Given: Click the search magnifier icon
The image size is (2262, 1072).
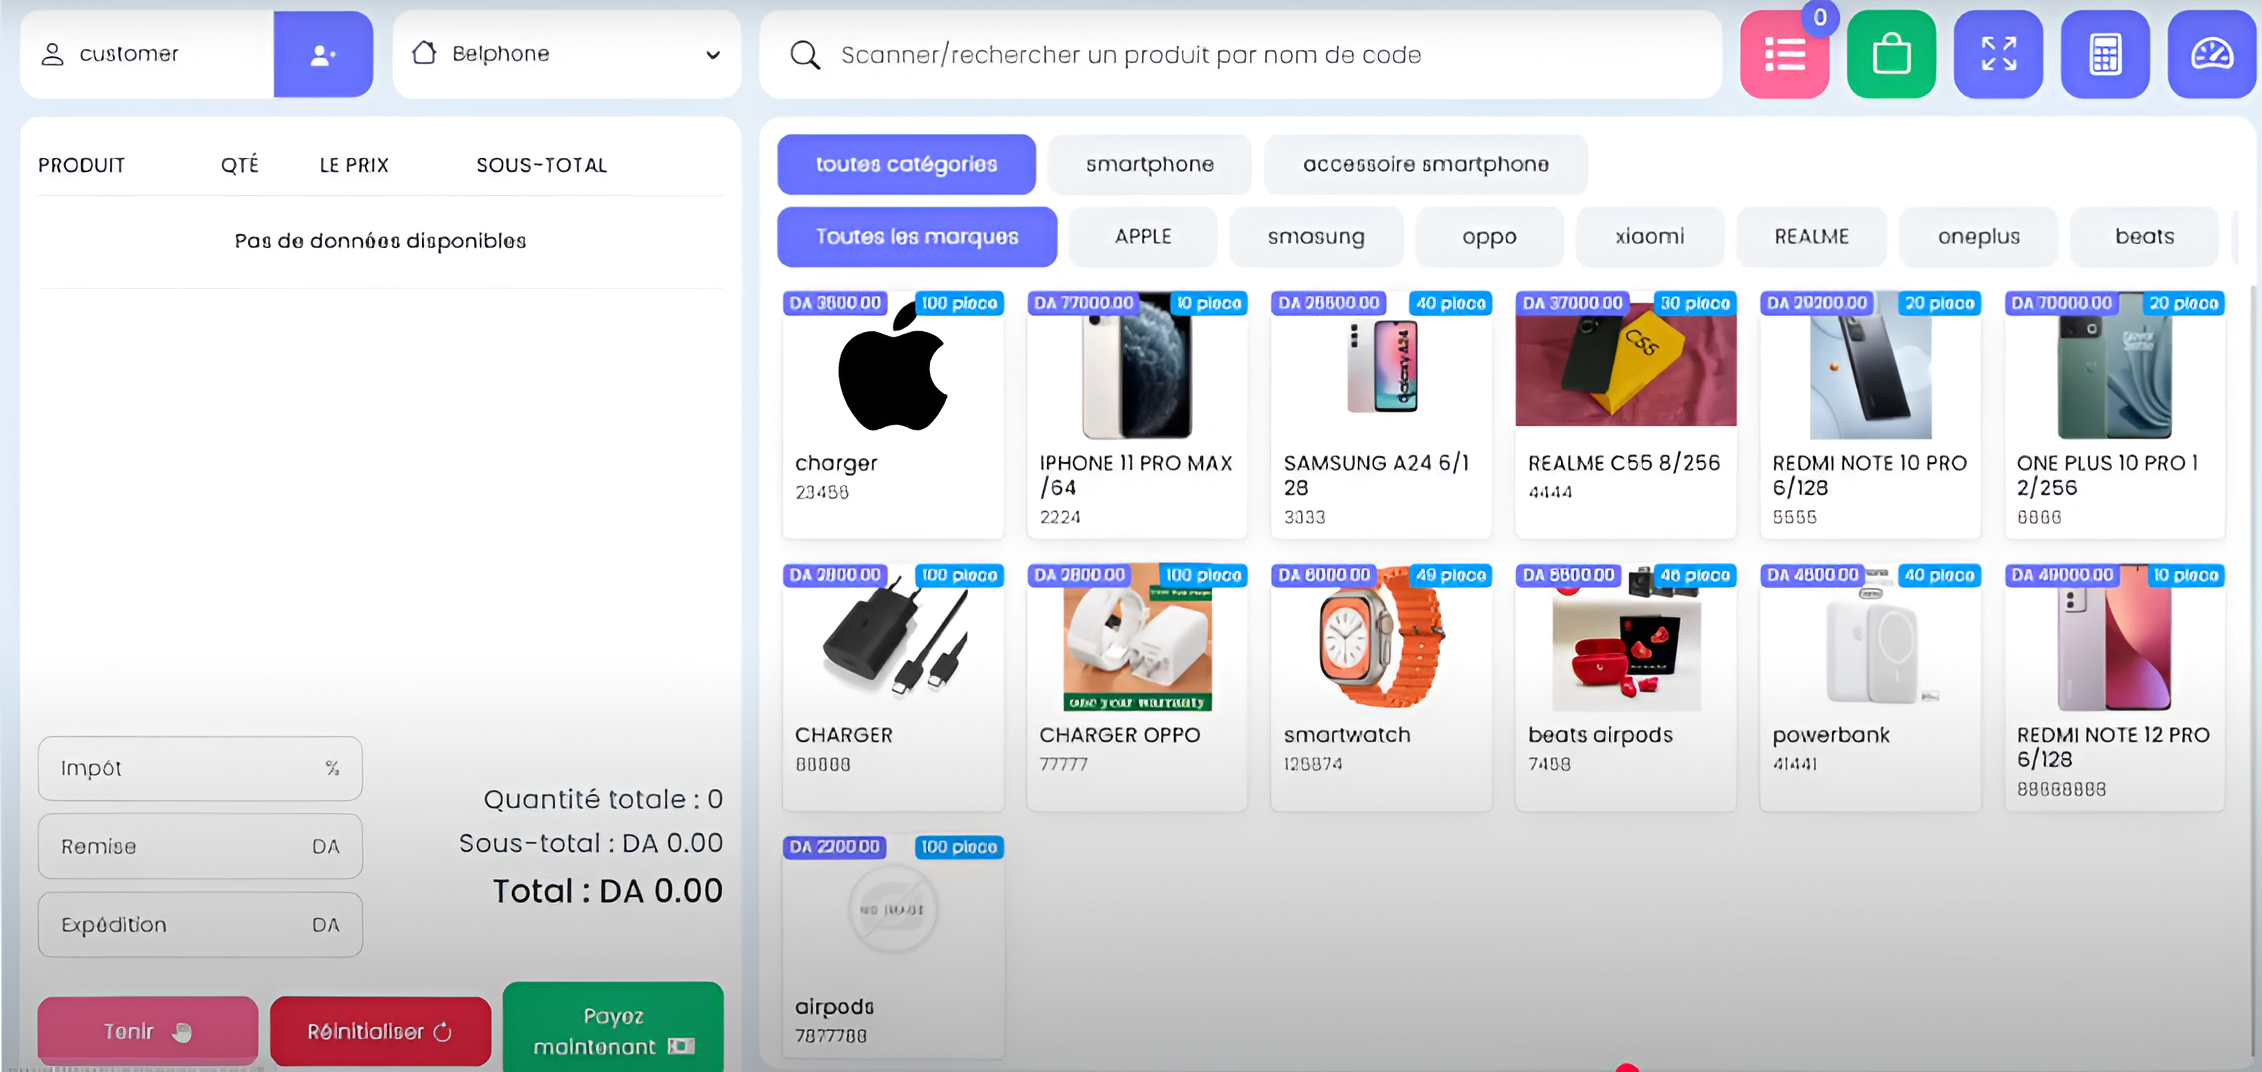Looking at the screenshot, I should (805, 55).
